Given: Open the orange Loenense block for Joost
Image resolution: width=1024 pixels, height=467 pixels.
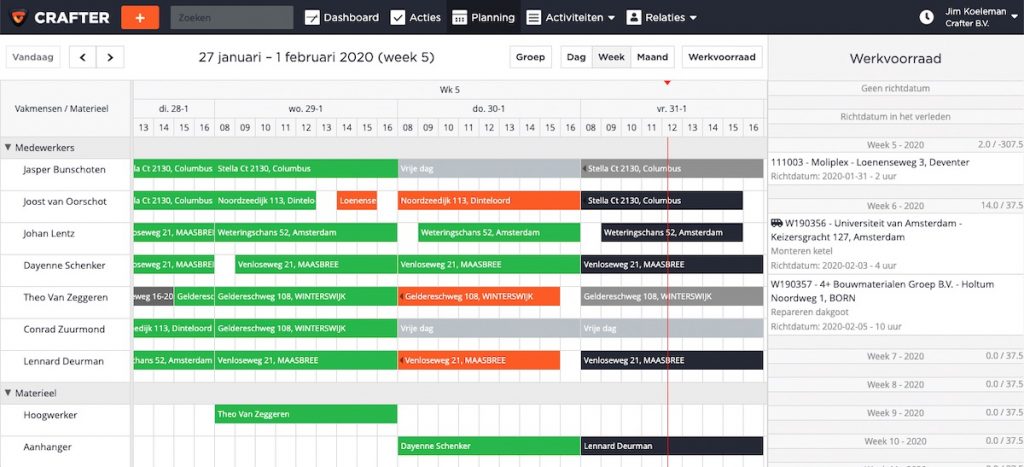Looking at the screenshot, I should tap(357, 201).
